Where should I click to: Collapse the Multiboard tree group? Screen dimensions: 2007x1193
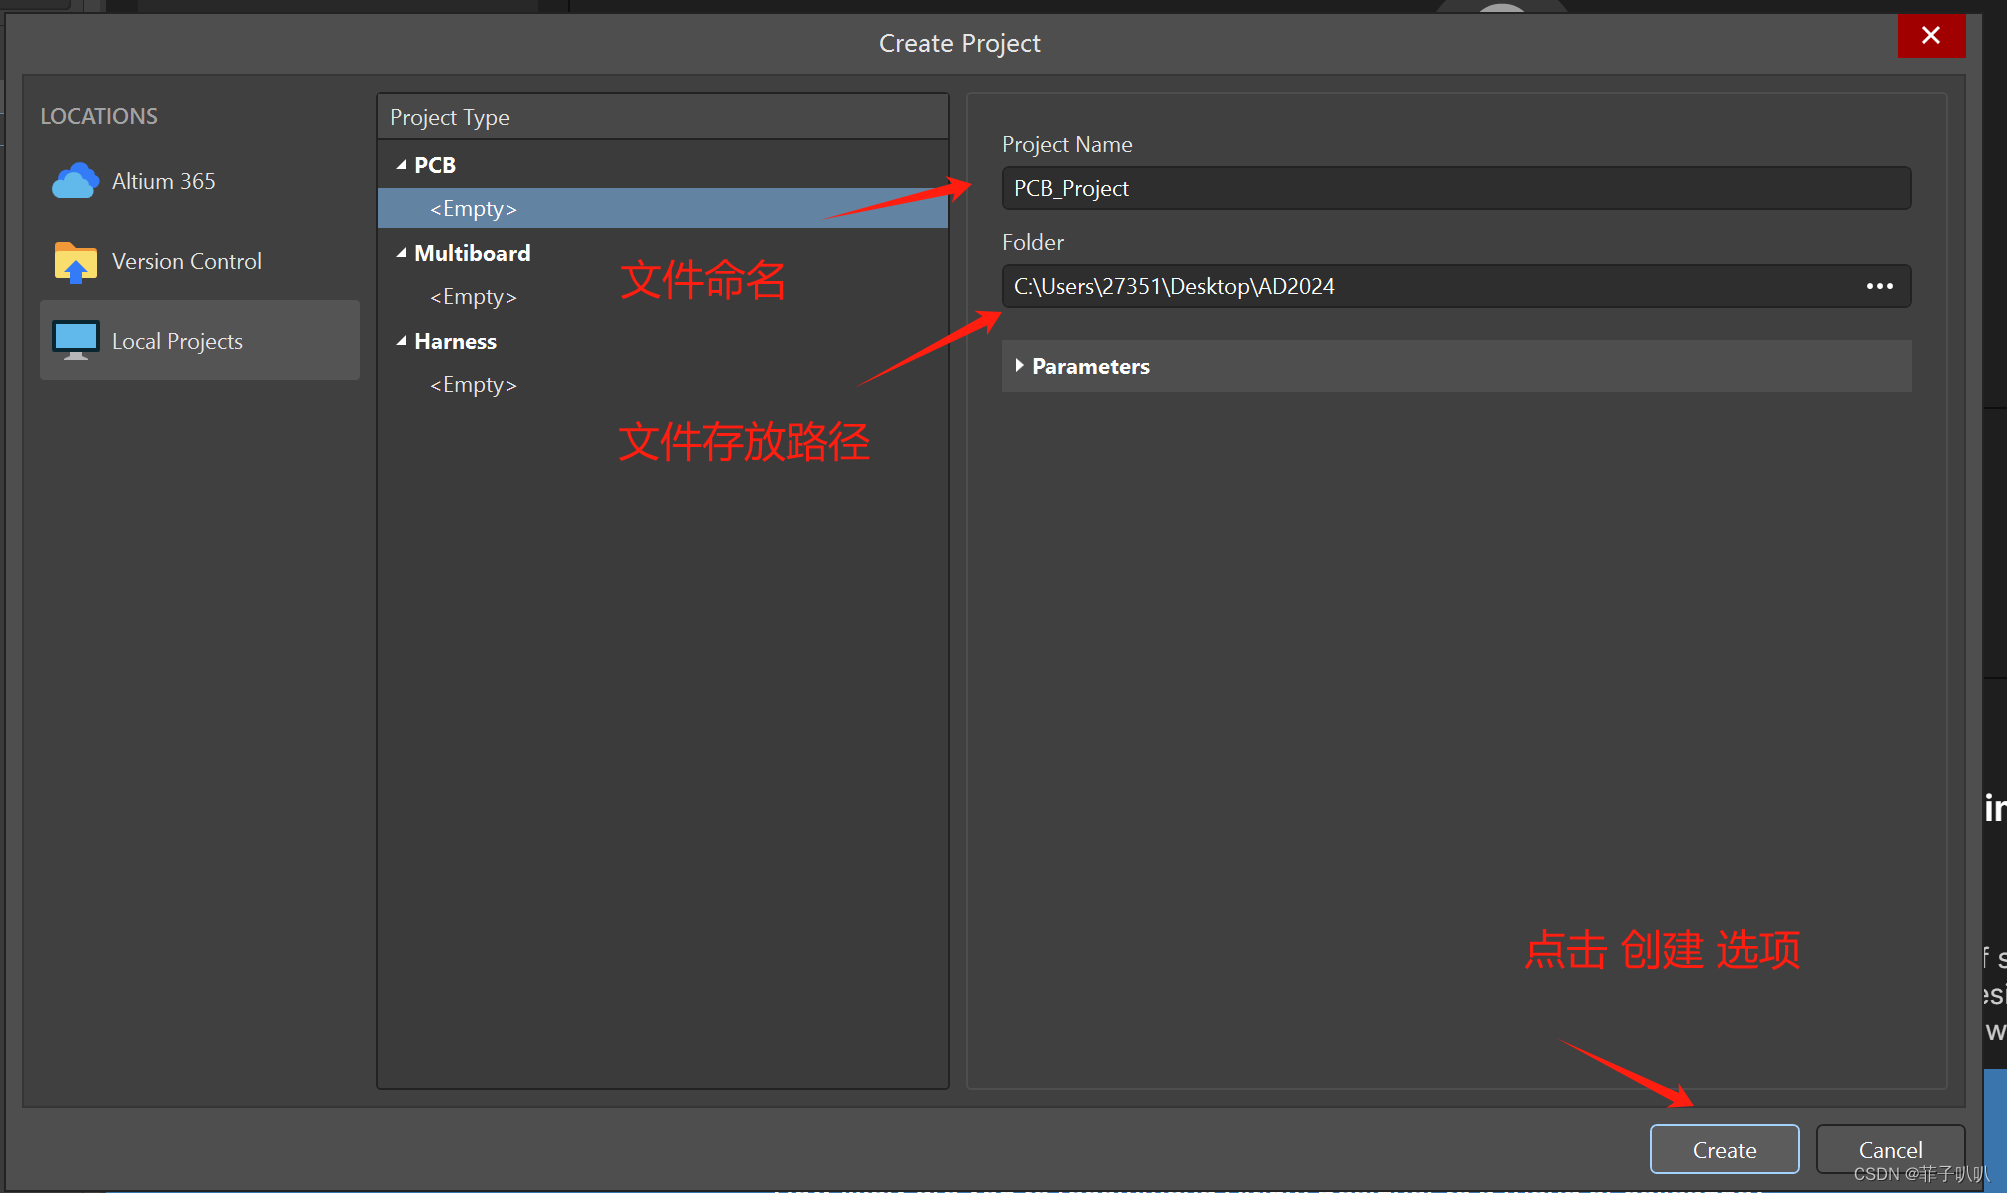[402, 253]
